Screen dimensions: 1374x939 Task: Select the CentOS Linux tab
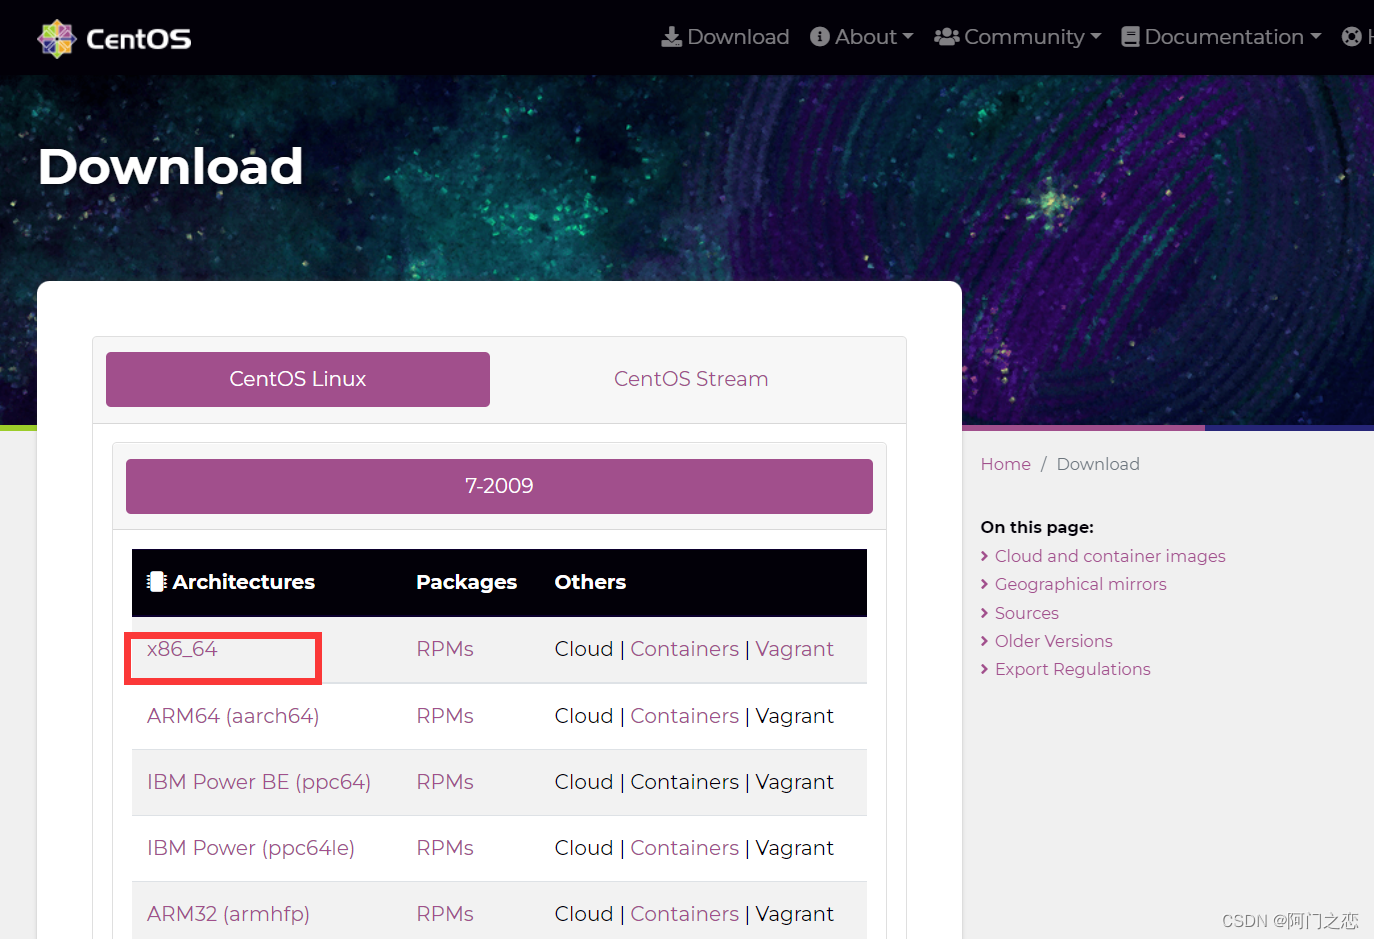click(298, 379)
